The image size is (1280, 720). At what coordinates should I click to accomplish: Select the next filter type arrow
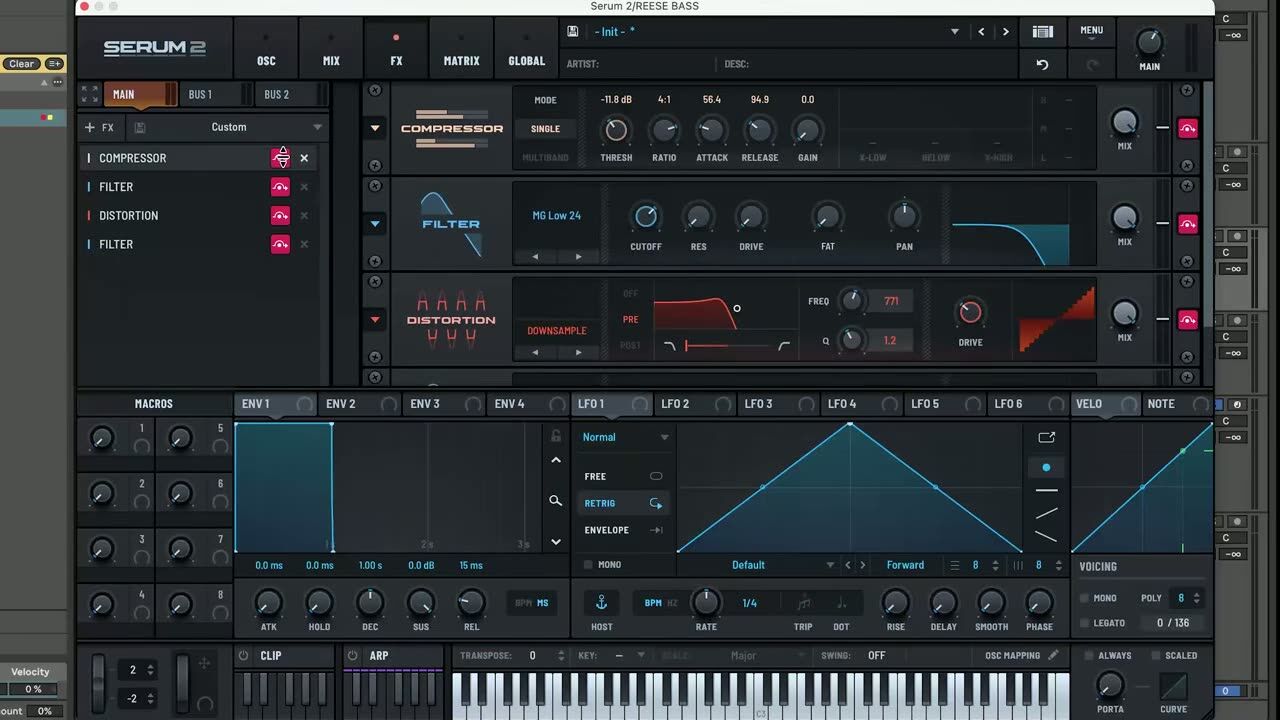tap(578, 257)
